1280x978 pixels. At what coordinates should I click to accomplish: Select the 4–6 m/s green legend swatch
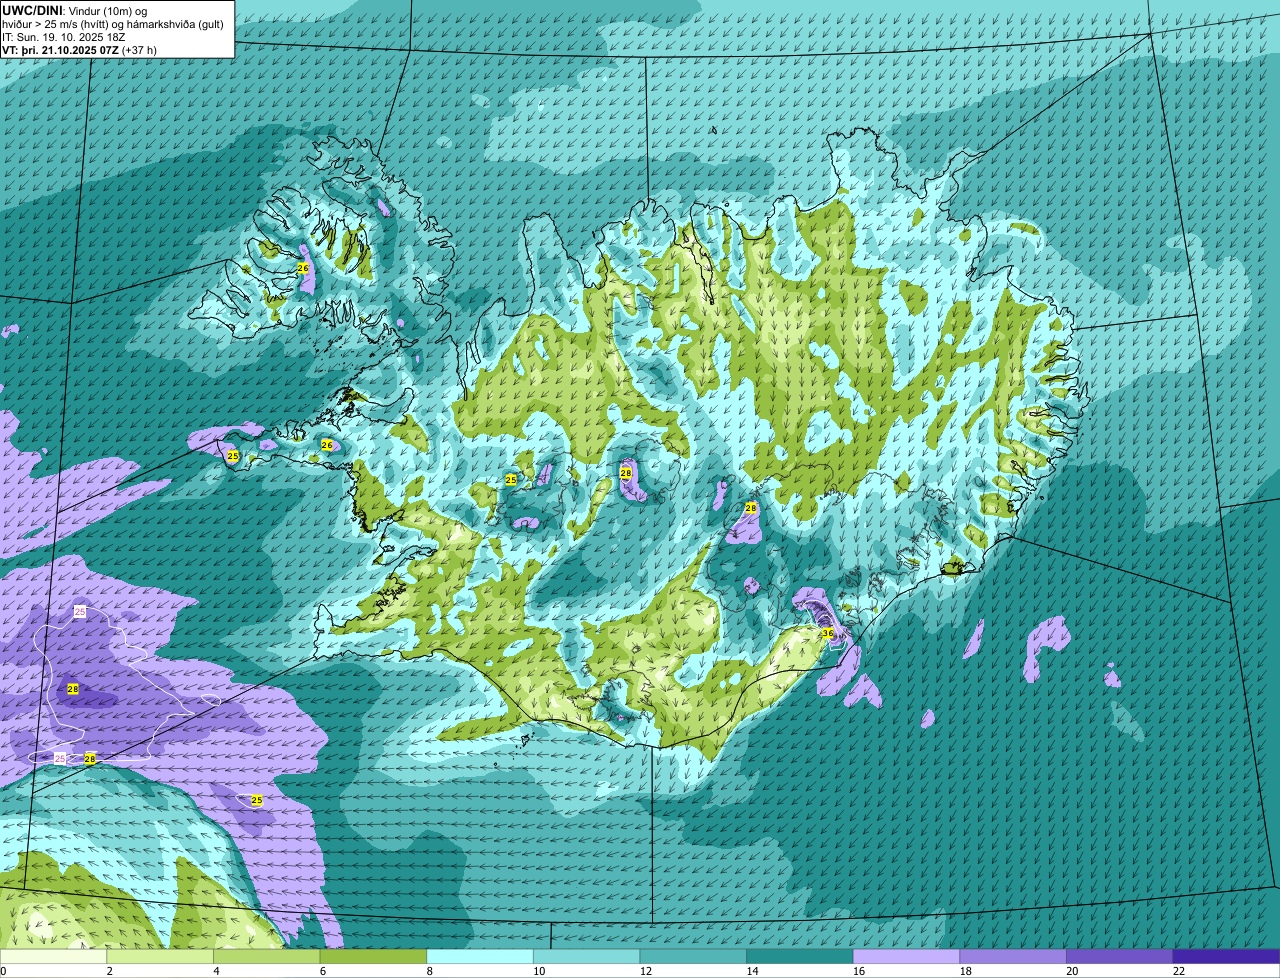[x=267, y=956]
